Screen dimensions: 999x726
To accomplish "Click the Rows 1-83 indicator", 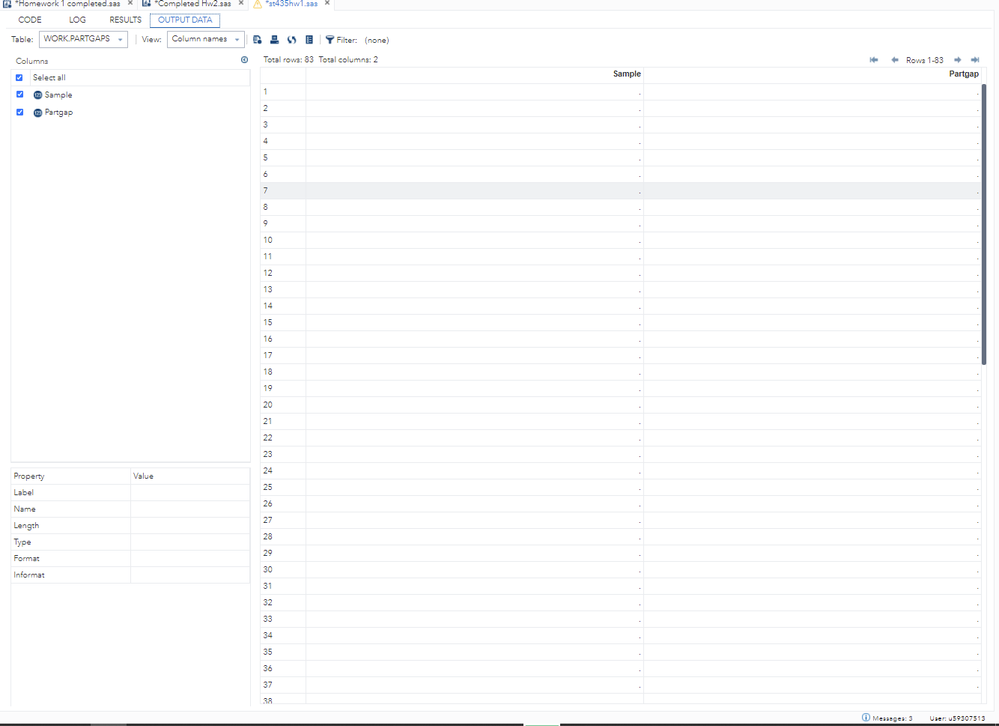I will tap(924, 60).
